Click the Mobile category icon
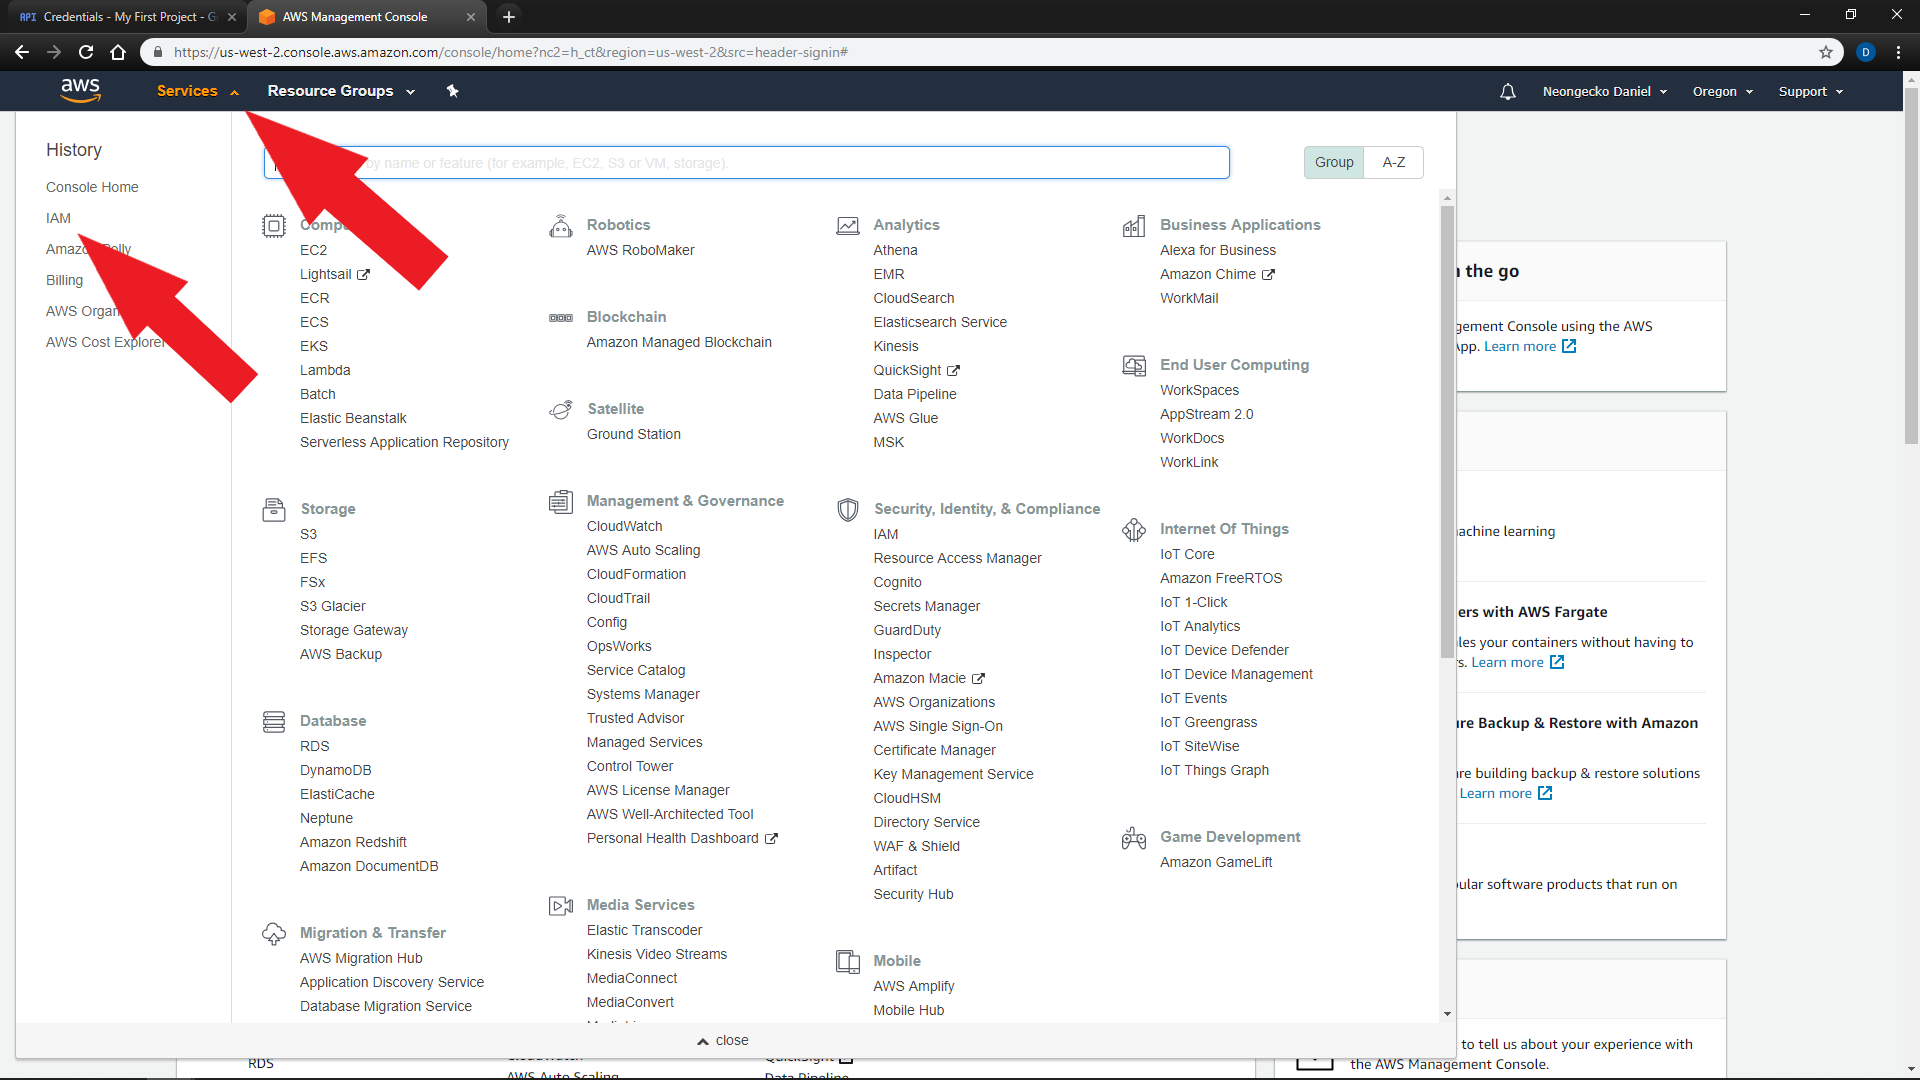Screen dimensions: 1920x1080 pos(847,962)
